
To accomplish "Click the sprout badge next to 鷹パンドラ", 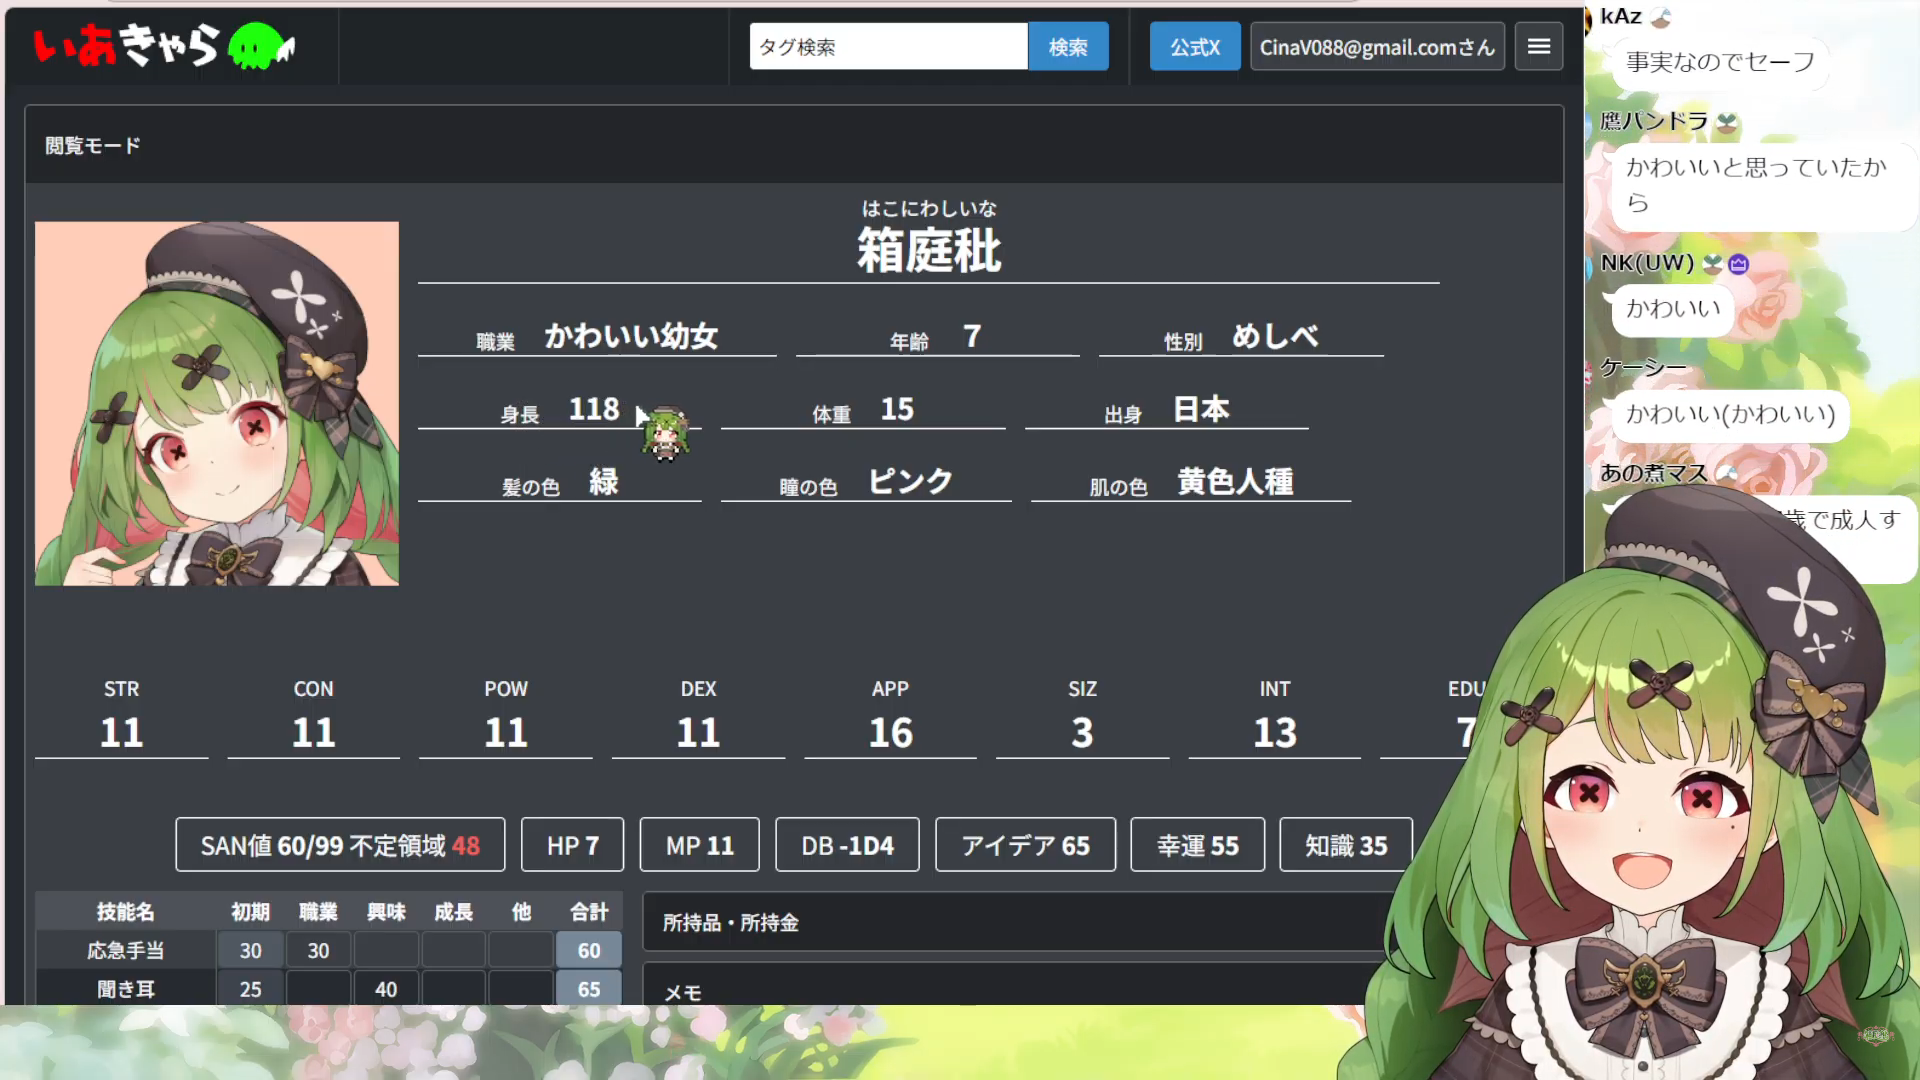I will 1727,123.
